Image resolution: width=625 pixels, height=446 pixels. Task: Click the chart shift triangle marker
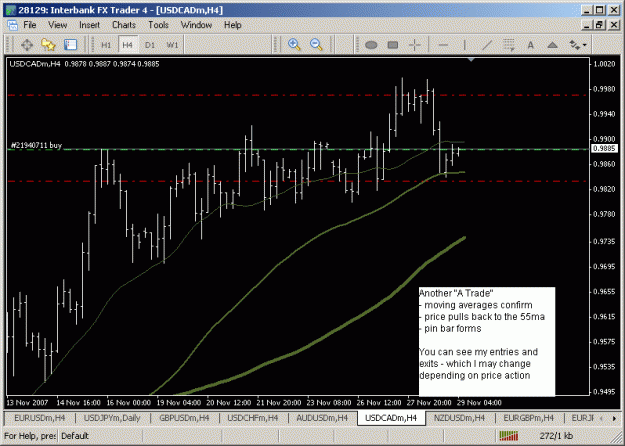pos(471,60)
